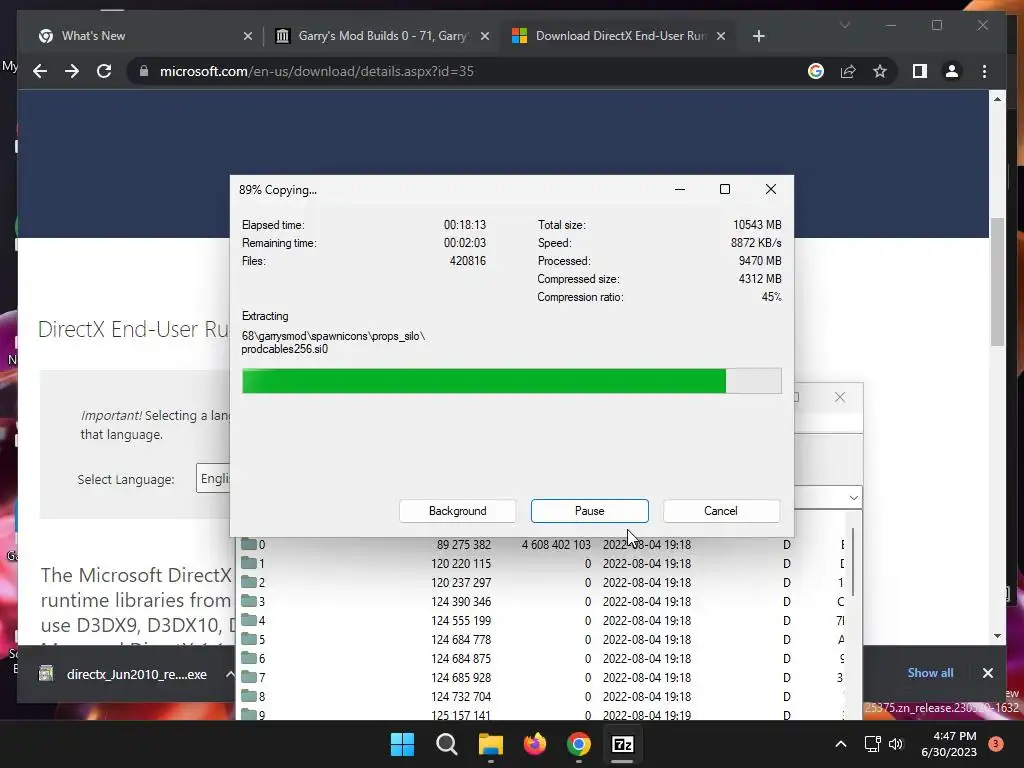Open the Chrome side panel
This screenshot has height=768, width=1024.
(920, 71)
